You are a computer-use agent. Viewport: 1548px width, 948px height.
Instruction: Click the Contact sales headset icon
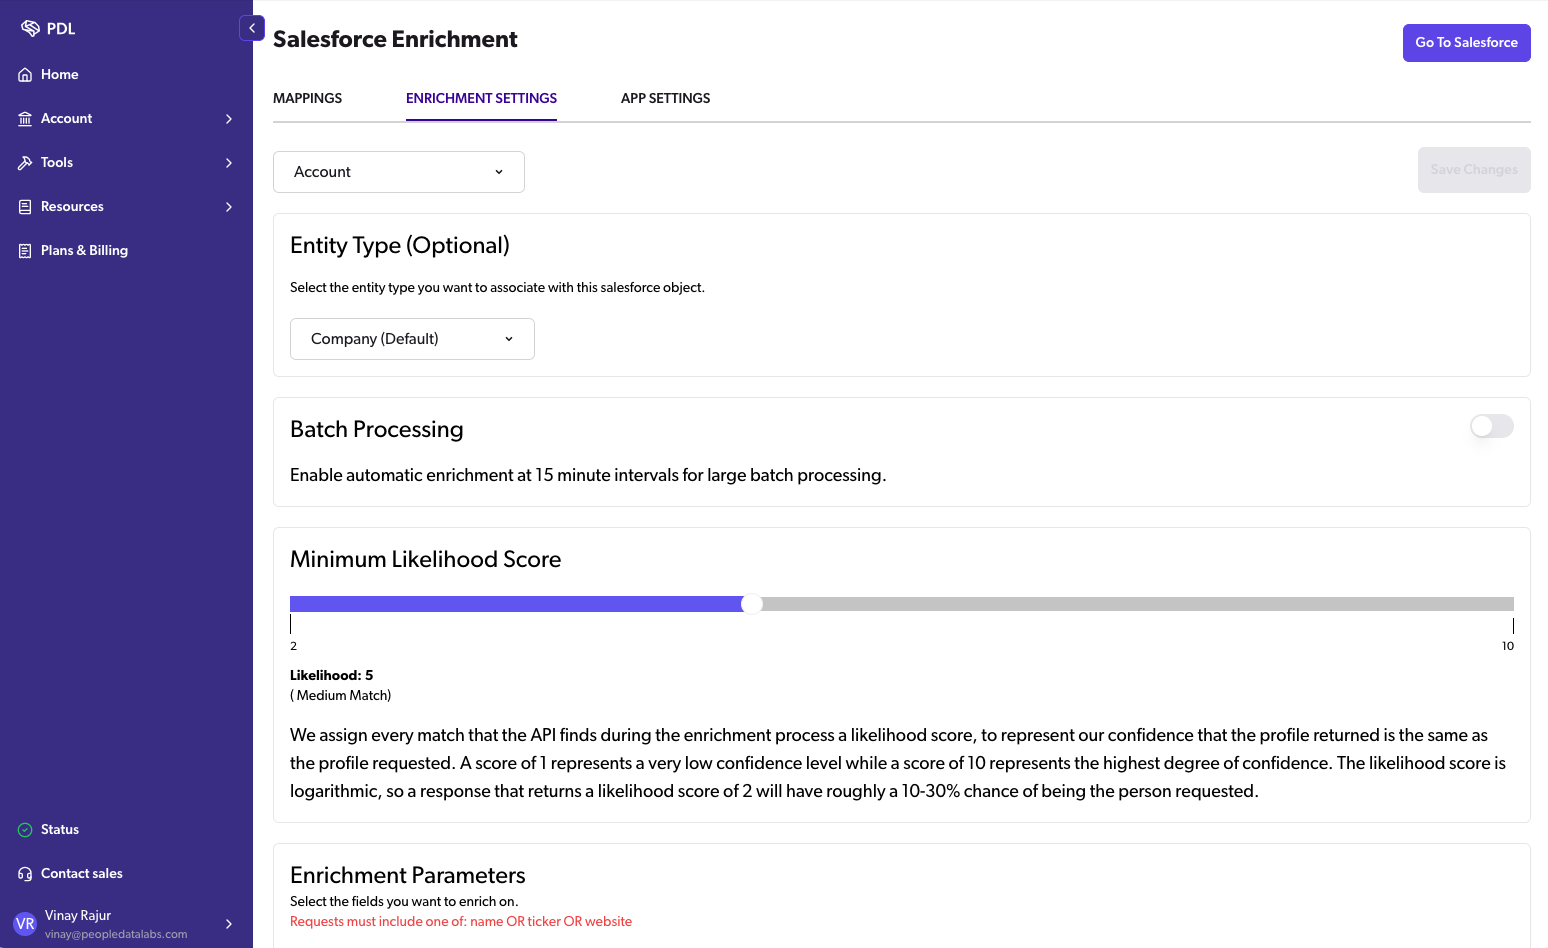(25, 874)
